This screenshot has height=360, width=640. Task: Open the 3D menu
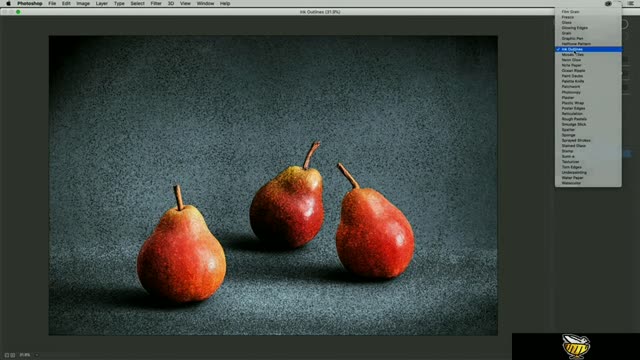click(x=171, y=3)
